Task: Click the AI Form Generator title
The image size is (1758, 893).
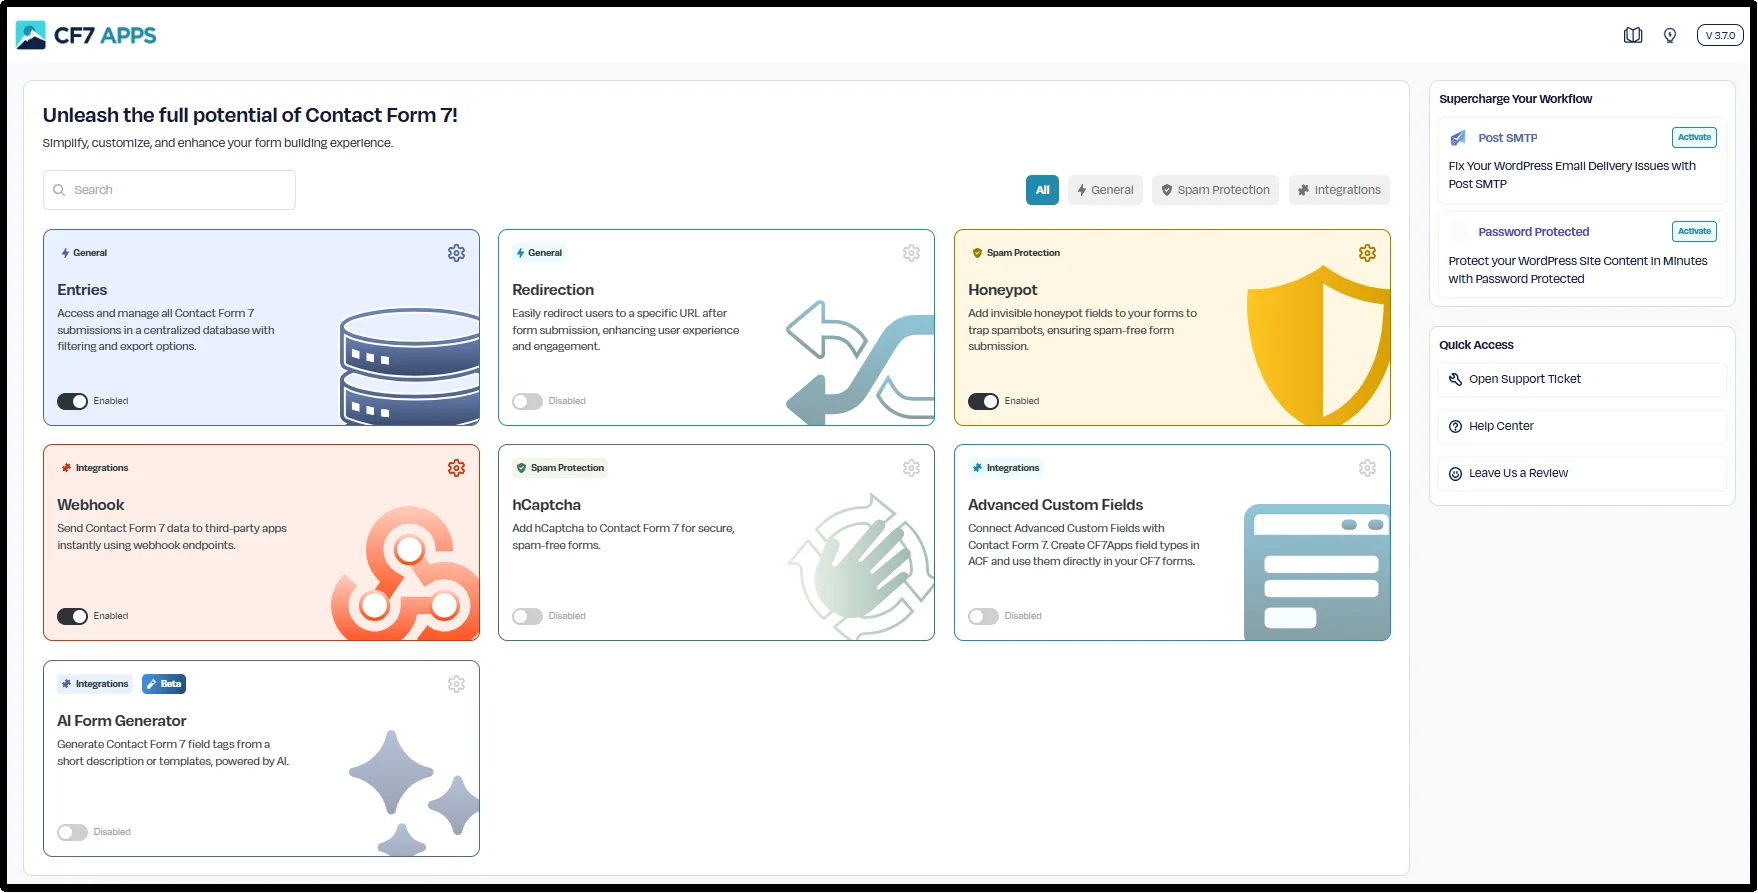Action: 122,721
